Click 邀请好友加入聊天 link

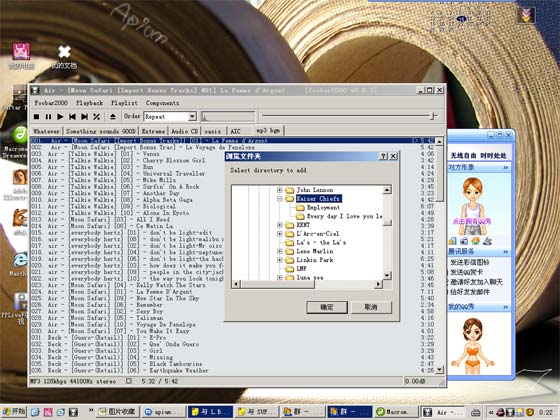coord(476,282)
